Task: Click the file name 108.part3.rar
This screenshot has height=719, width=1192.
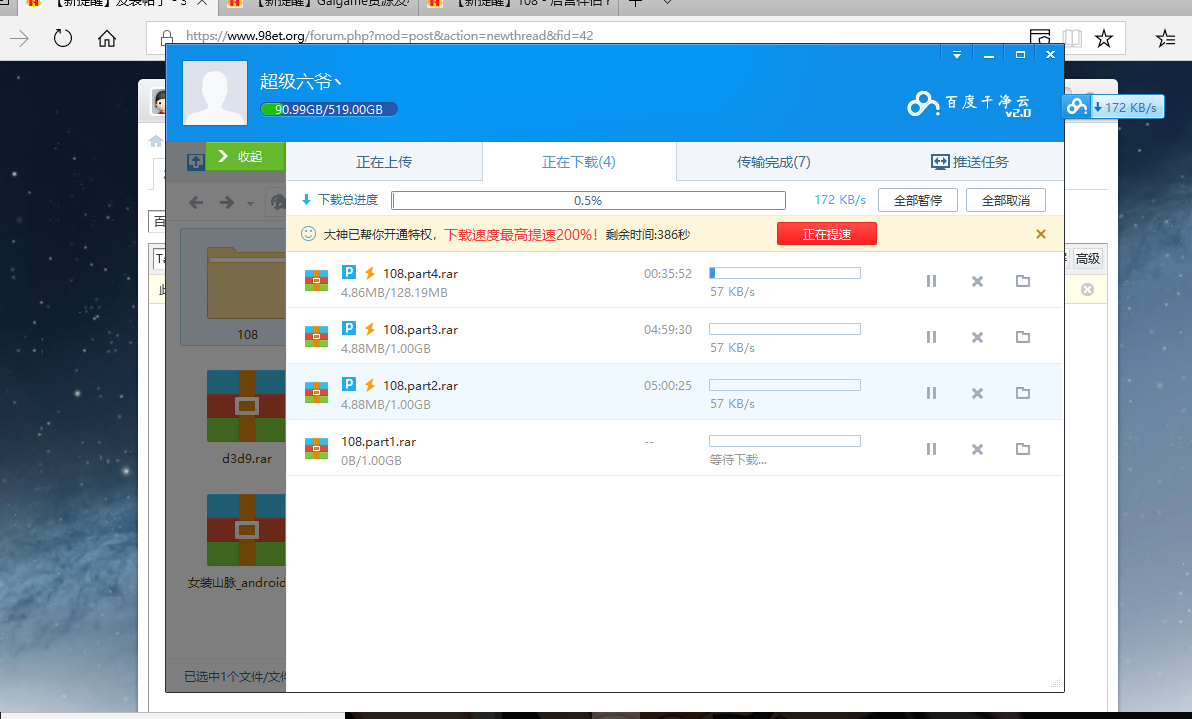Action: pos(420,330)
